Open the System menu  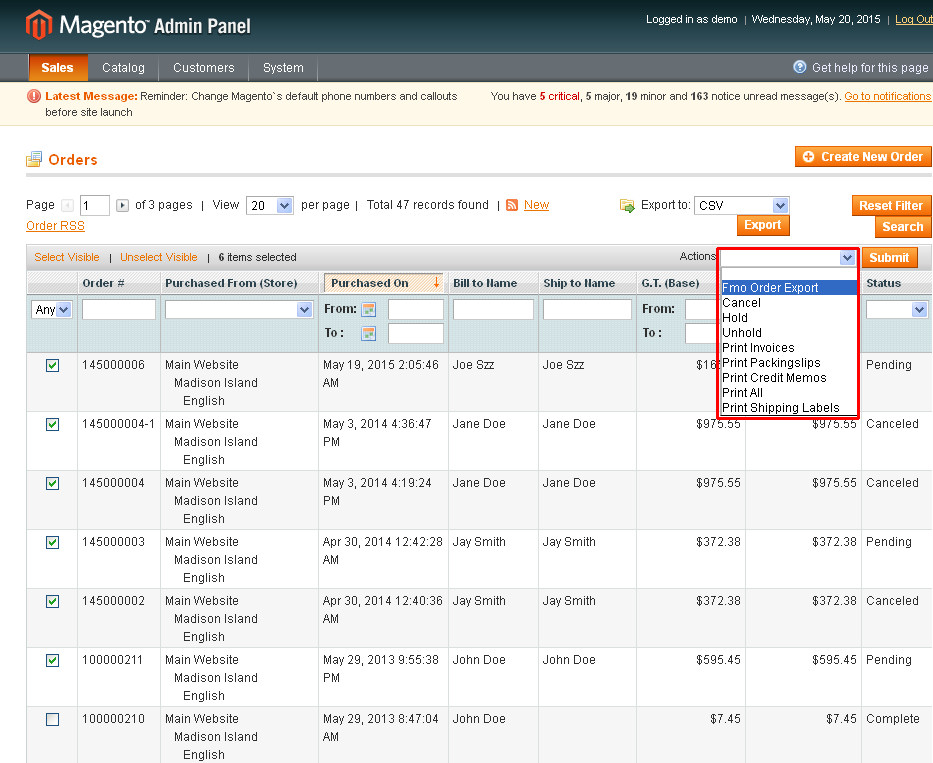coord(283,68)
